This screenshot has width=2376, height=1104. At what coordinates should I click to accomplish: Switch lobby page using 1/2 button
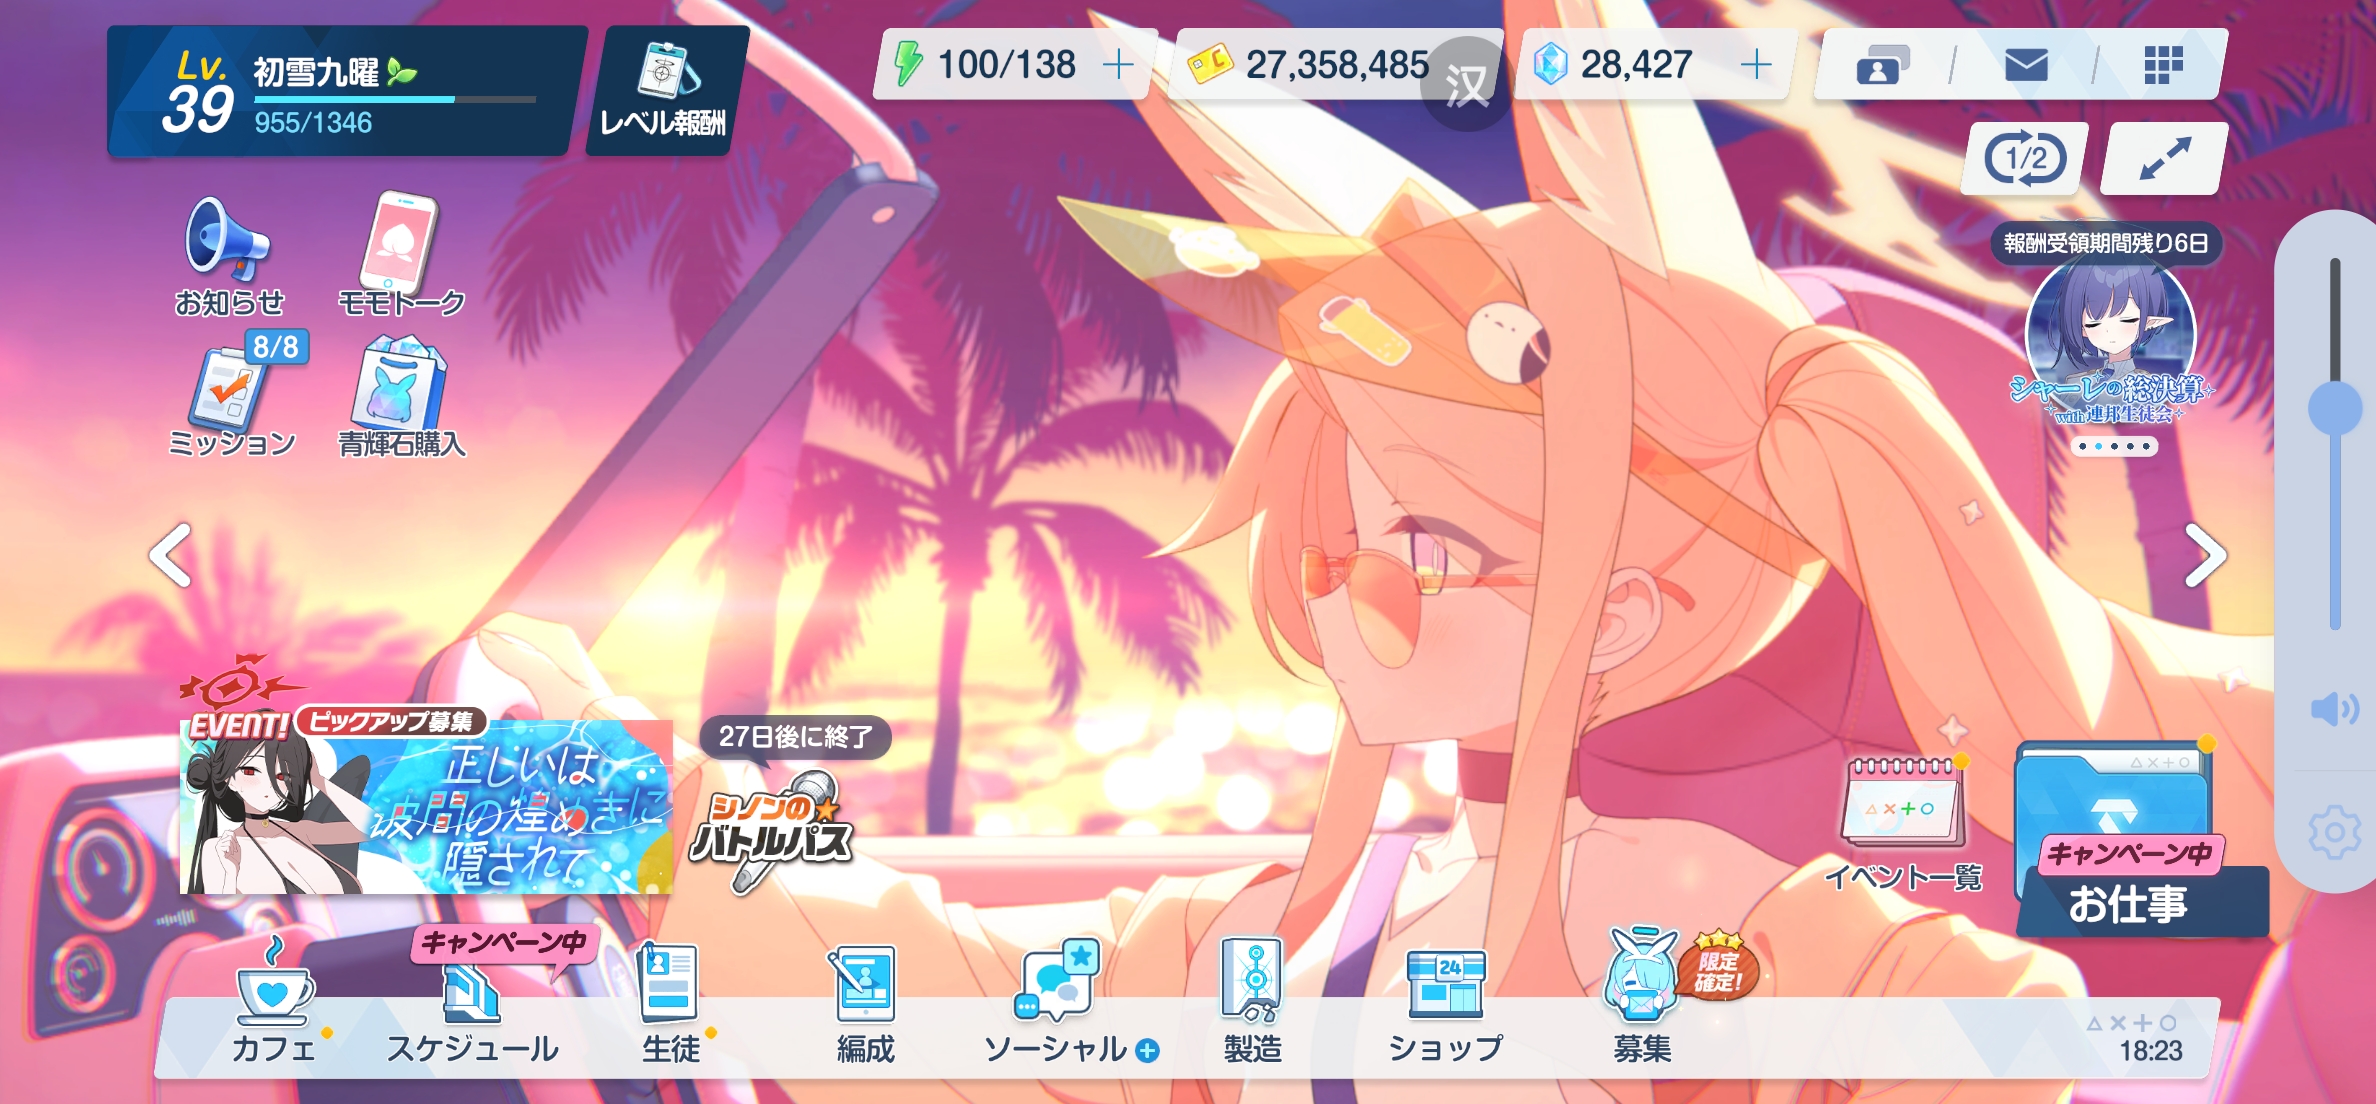point(2025,158)
